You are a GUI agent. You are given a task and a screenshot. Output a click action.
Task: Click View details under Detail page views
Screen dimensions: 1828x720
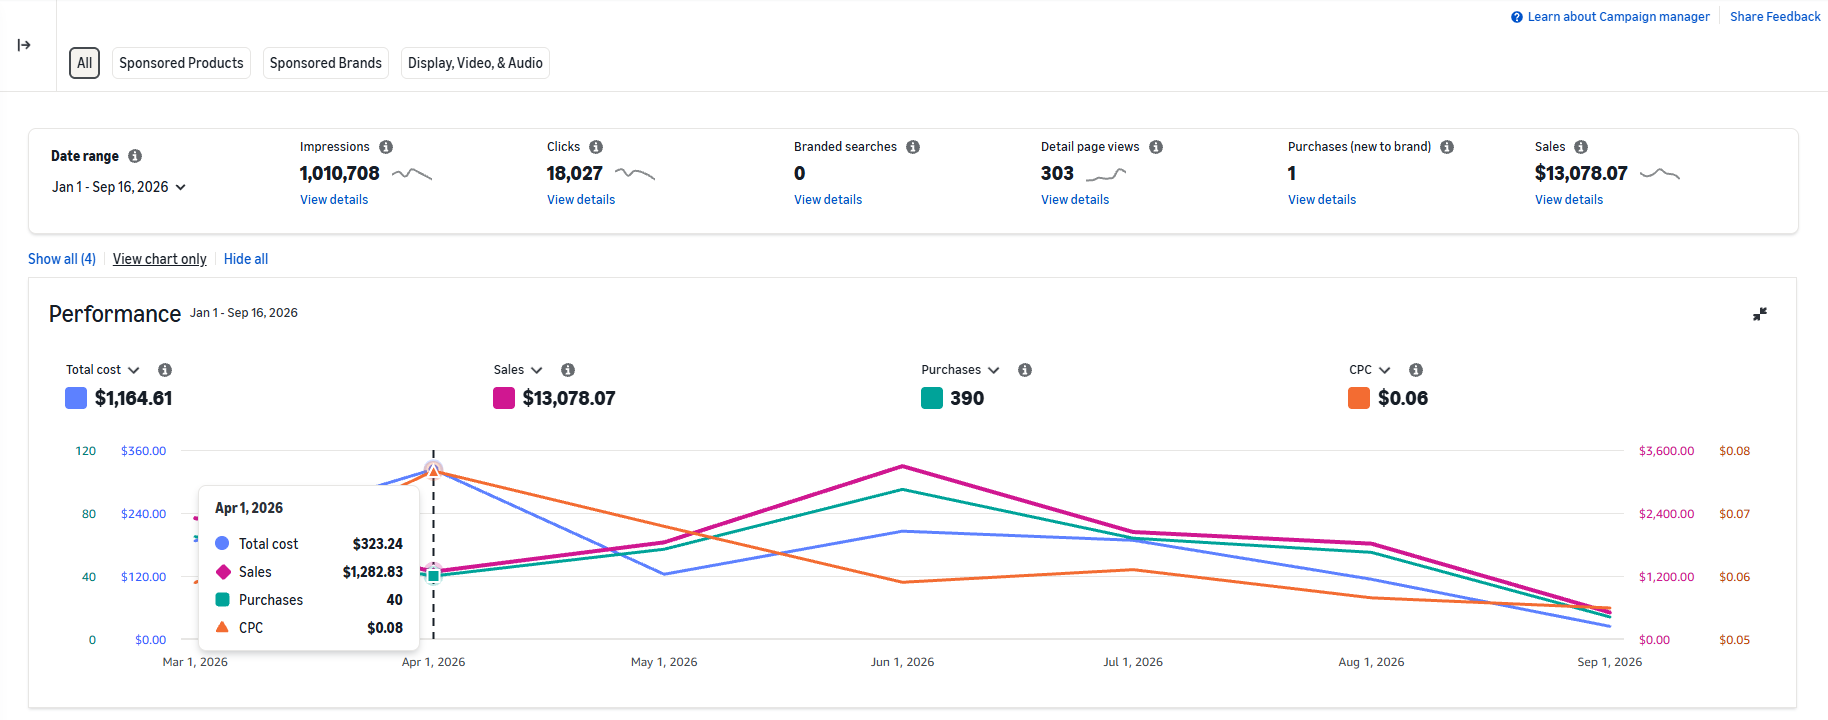[1075, 200]
